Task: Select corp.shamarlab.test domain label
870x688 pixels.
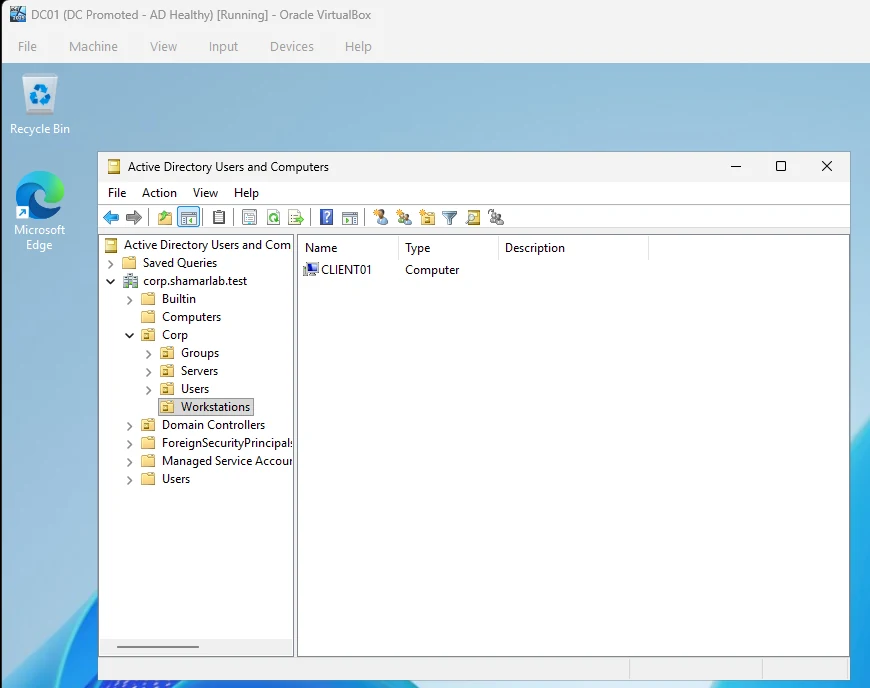Action: 195,281
